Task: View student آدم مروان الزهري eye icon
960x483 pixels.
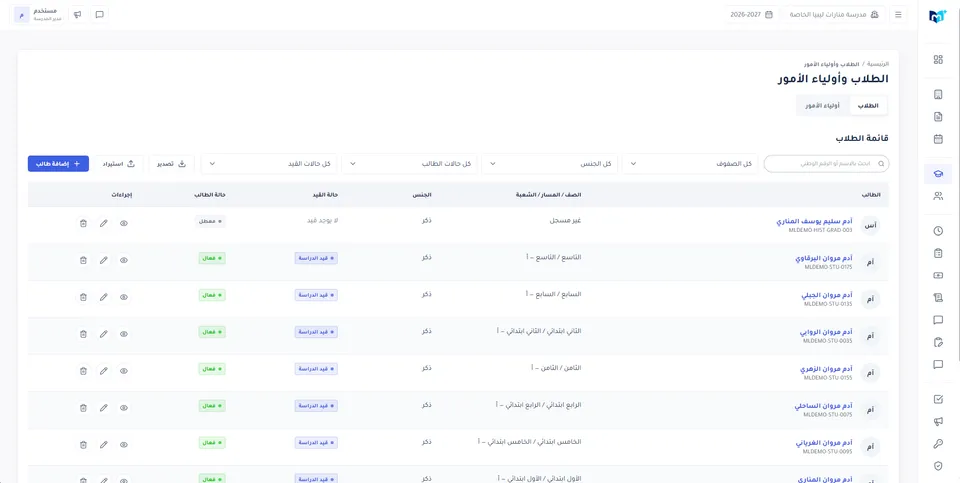Action: click(x=124, y=371)
